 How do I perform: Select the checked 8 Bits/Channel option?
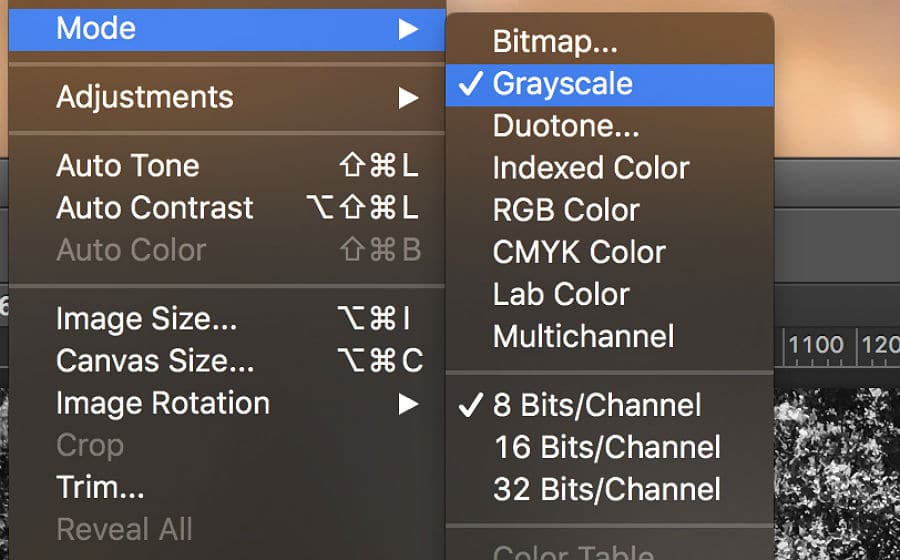597,405
